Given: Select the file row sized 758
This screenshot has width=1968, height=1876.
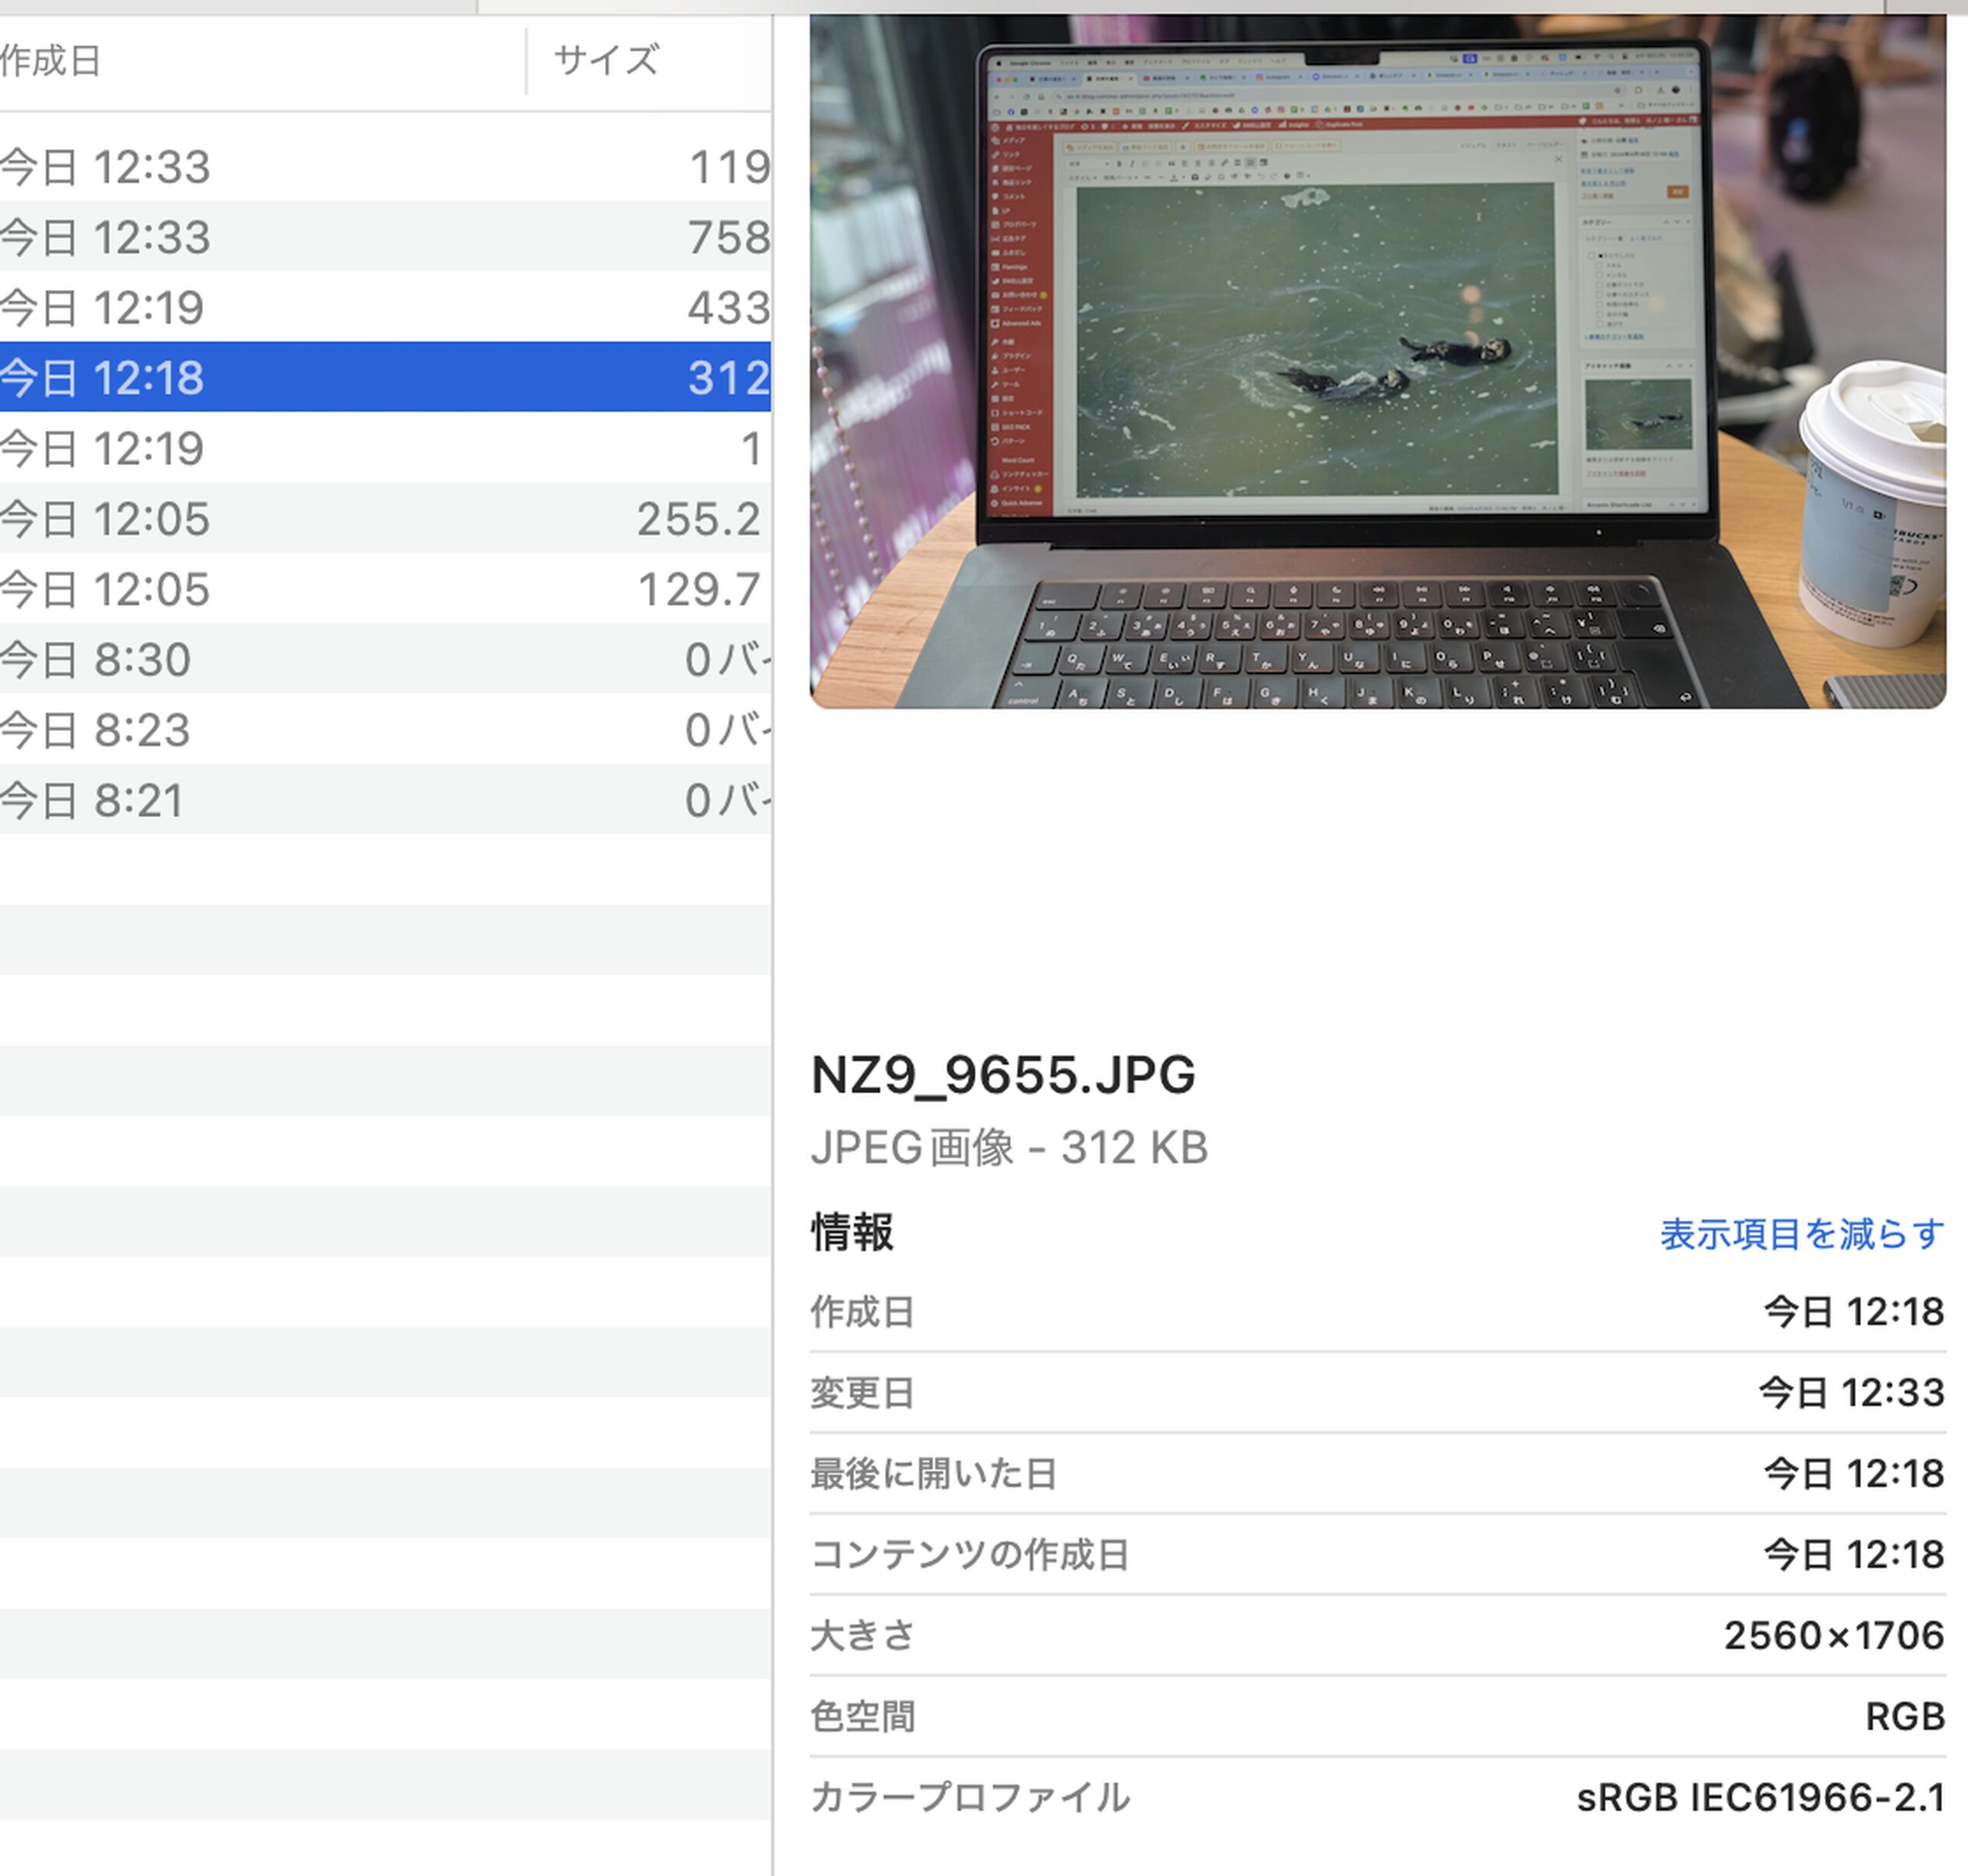Looking at the screenshot, I should click(x=385, y=237).
